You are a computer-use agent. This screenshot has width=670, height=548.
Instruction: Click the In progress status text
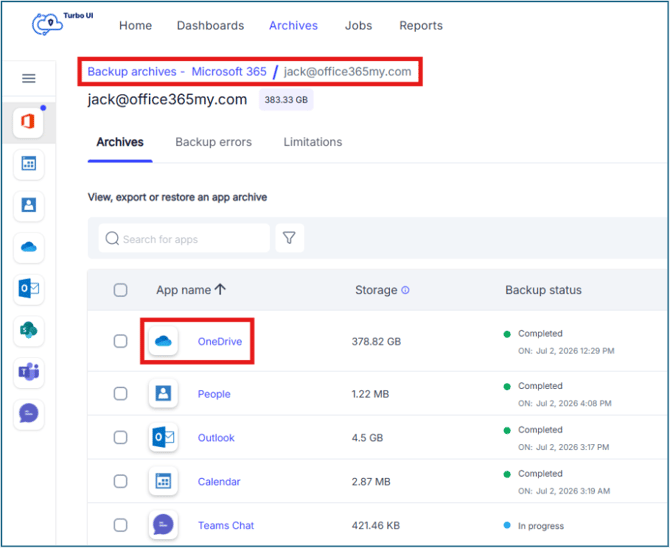541,526
